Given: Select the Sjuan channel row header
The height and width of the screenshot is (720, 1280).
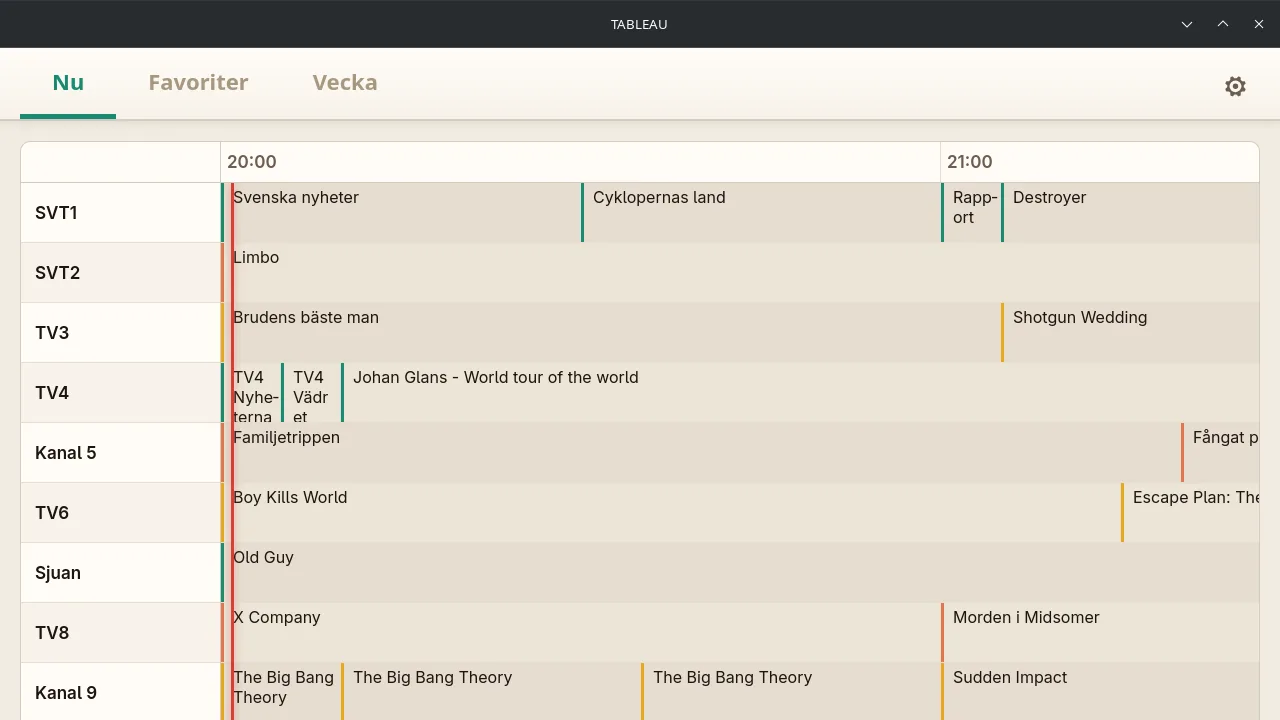Looking at the screenshot, I should tap(121, 572).
